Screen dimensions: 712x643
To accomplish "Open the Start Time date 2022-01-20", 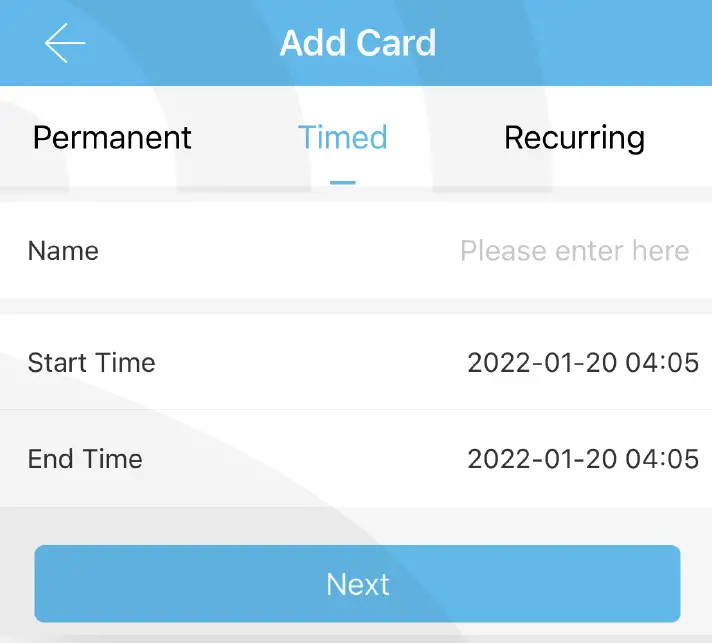I will tap(542, 362).
